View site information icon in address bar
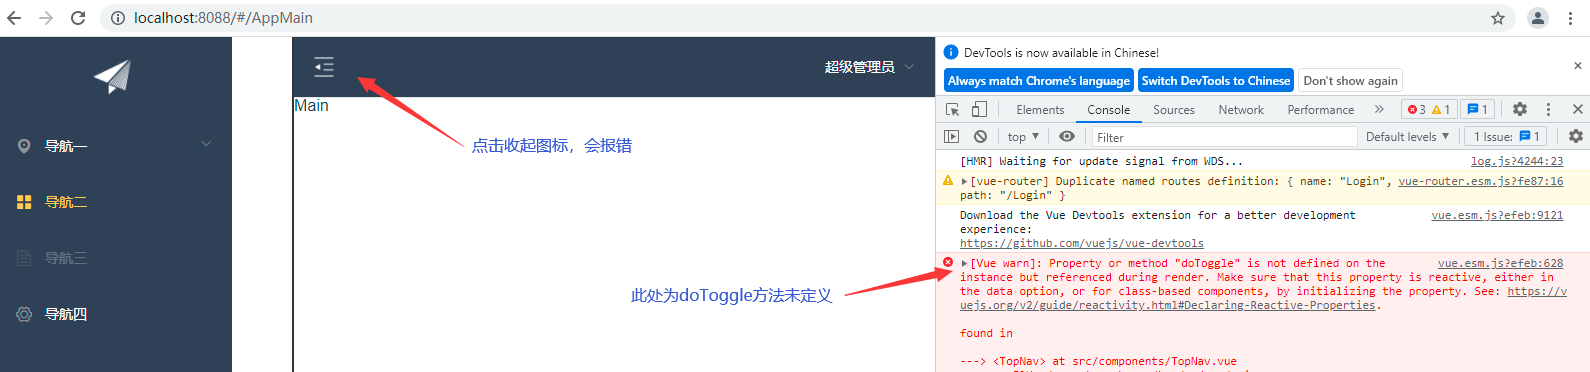1590x372 pixels. coord(118,18)
